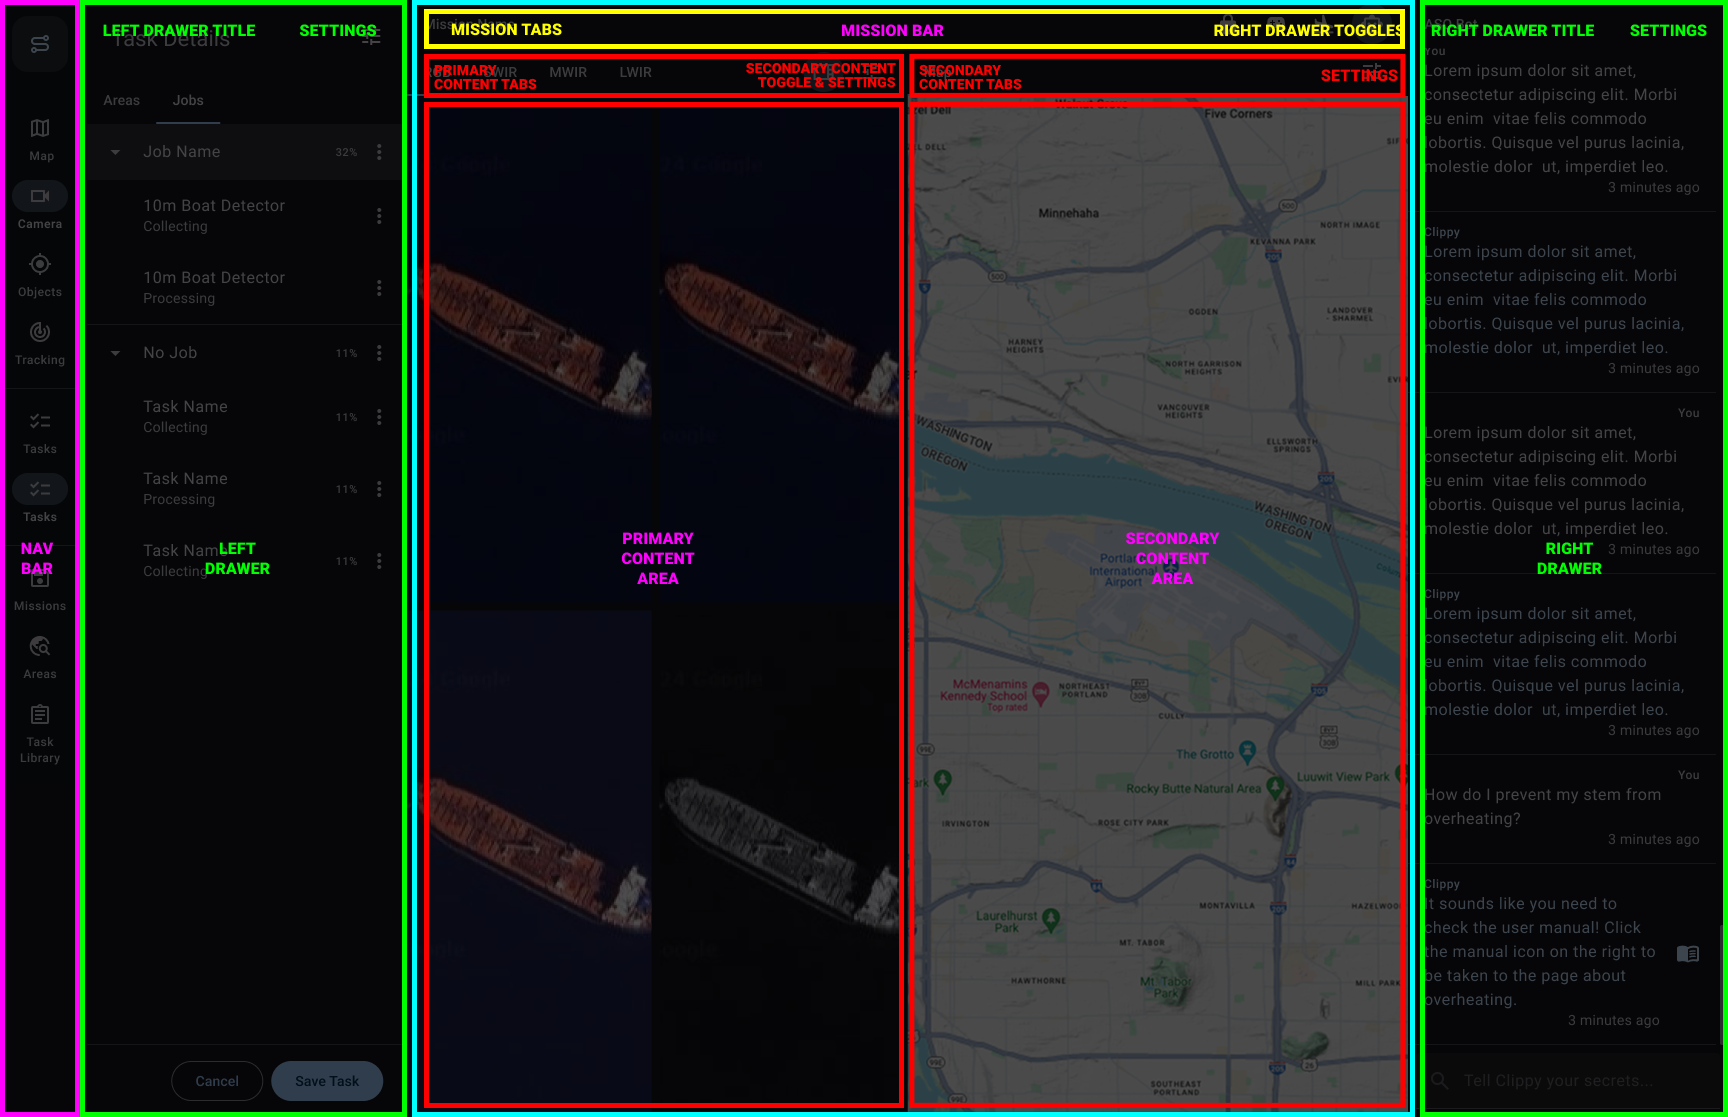This screenshot has height=1117, width=1728.
Task: Select the Task Name Processing row
Action: click(x=243, y=489)
